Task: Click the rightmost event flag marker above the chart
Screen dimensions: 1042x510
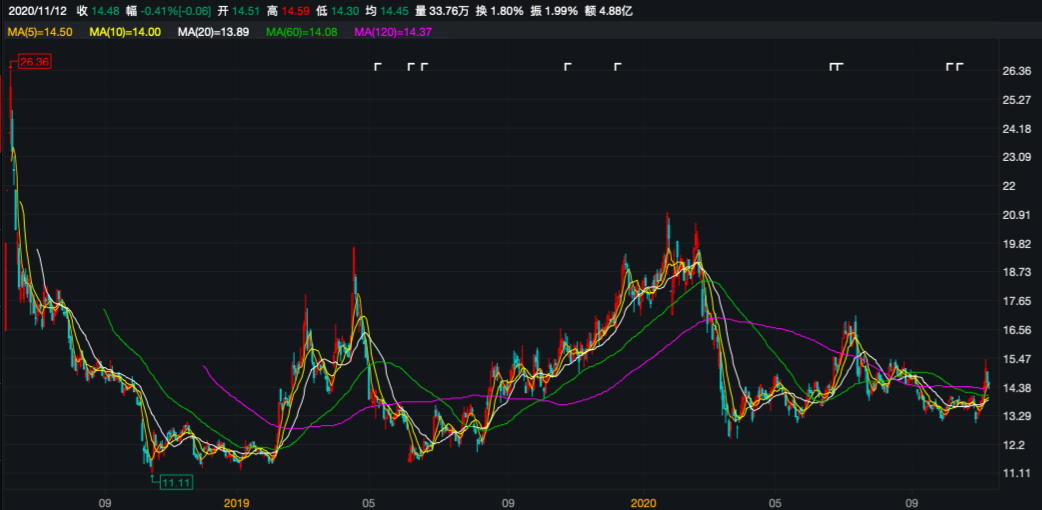Action: pos(959,67)
